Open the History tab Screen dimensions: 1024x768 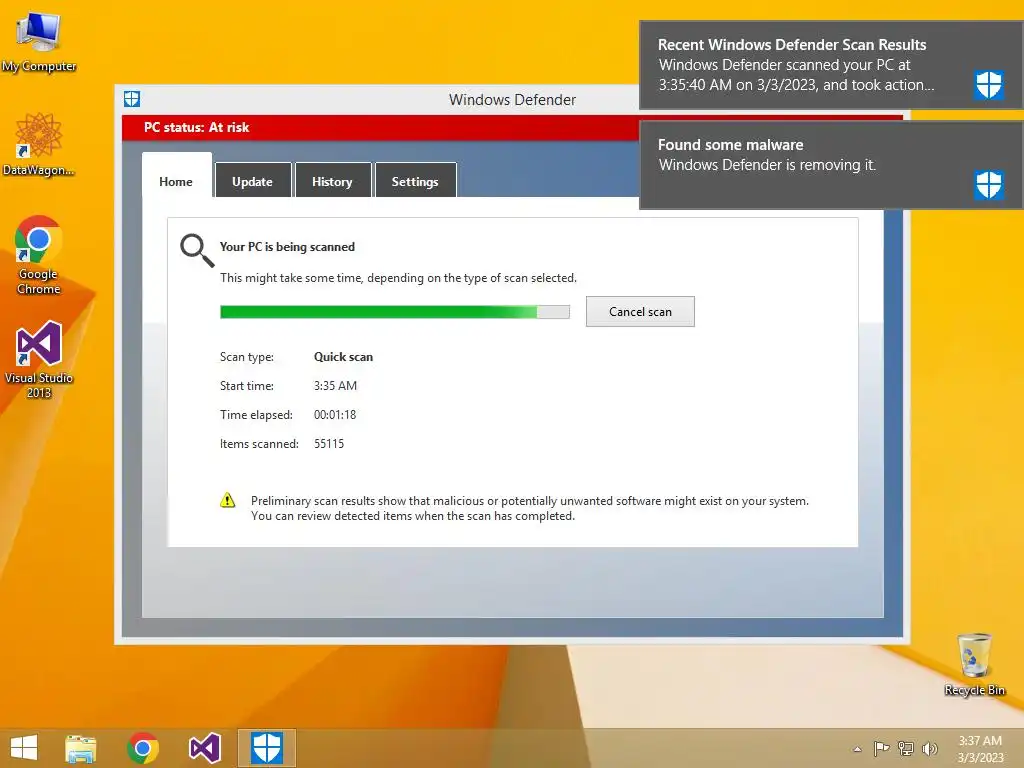click(332, 180)
